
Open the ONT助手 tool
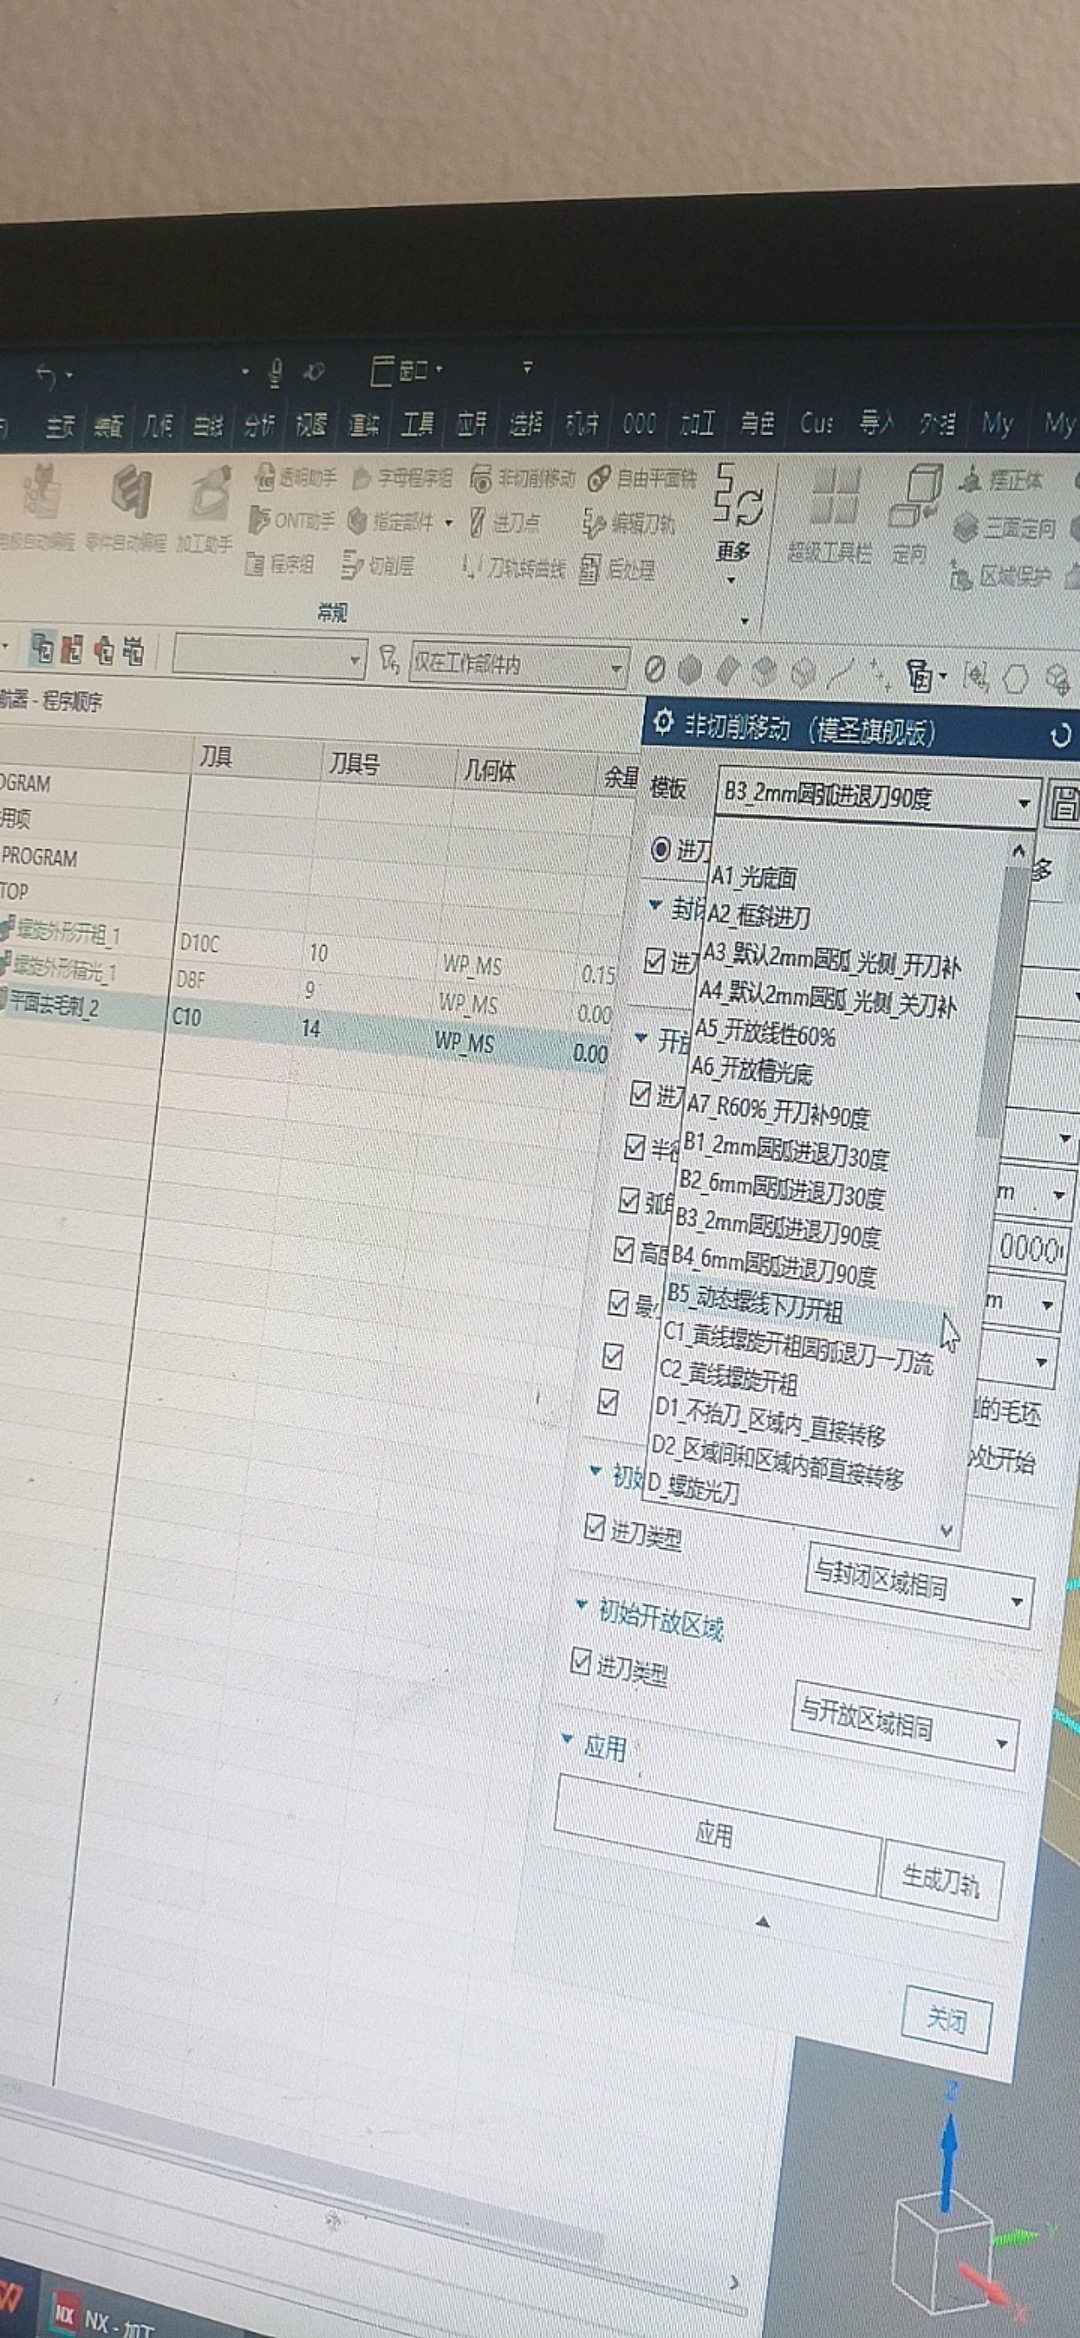pos(291,520)
